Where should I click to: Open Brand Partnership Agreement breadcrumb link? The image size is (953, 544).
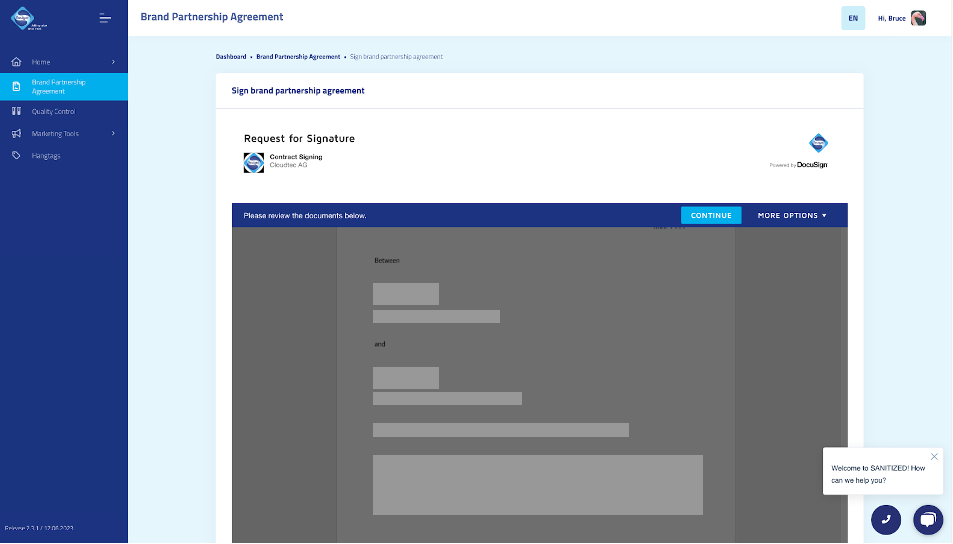click(298, 57)
